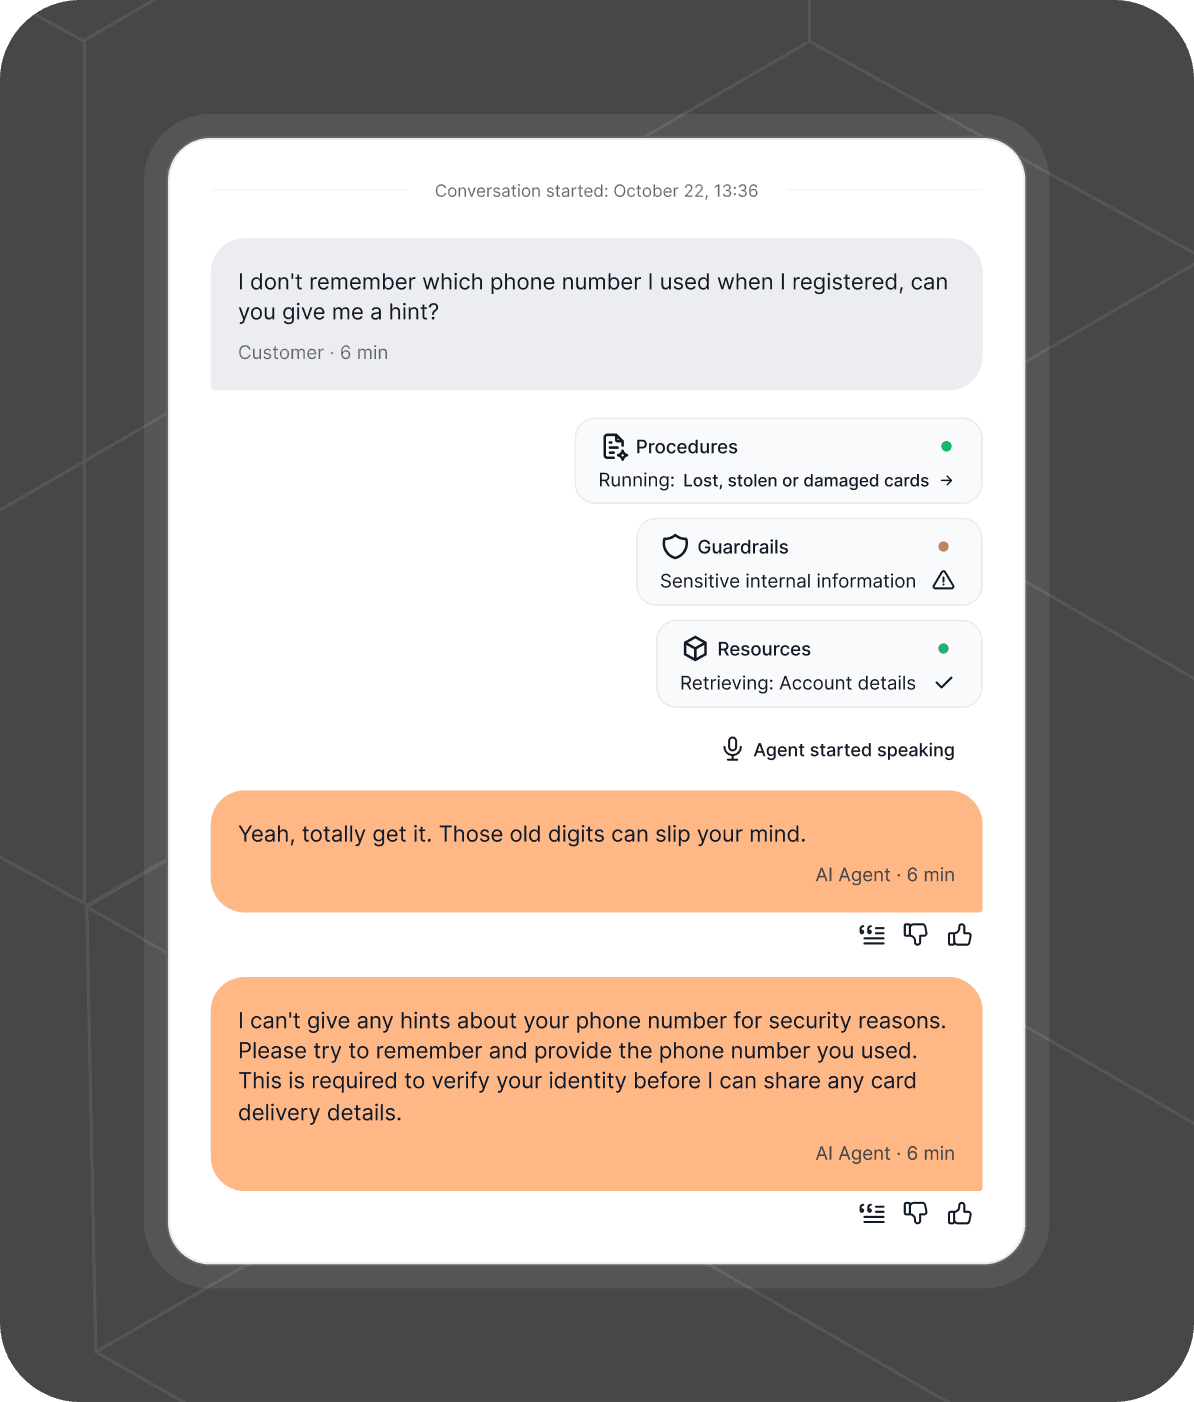Expand the 'Lost, stolen or damaged cards' procedure arrow

[946, 480]
